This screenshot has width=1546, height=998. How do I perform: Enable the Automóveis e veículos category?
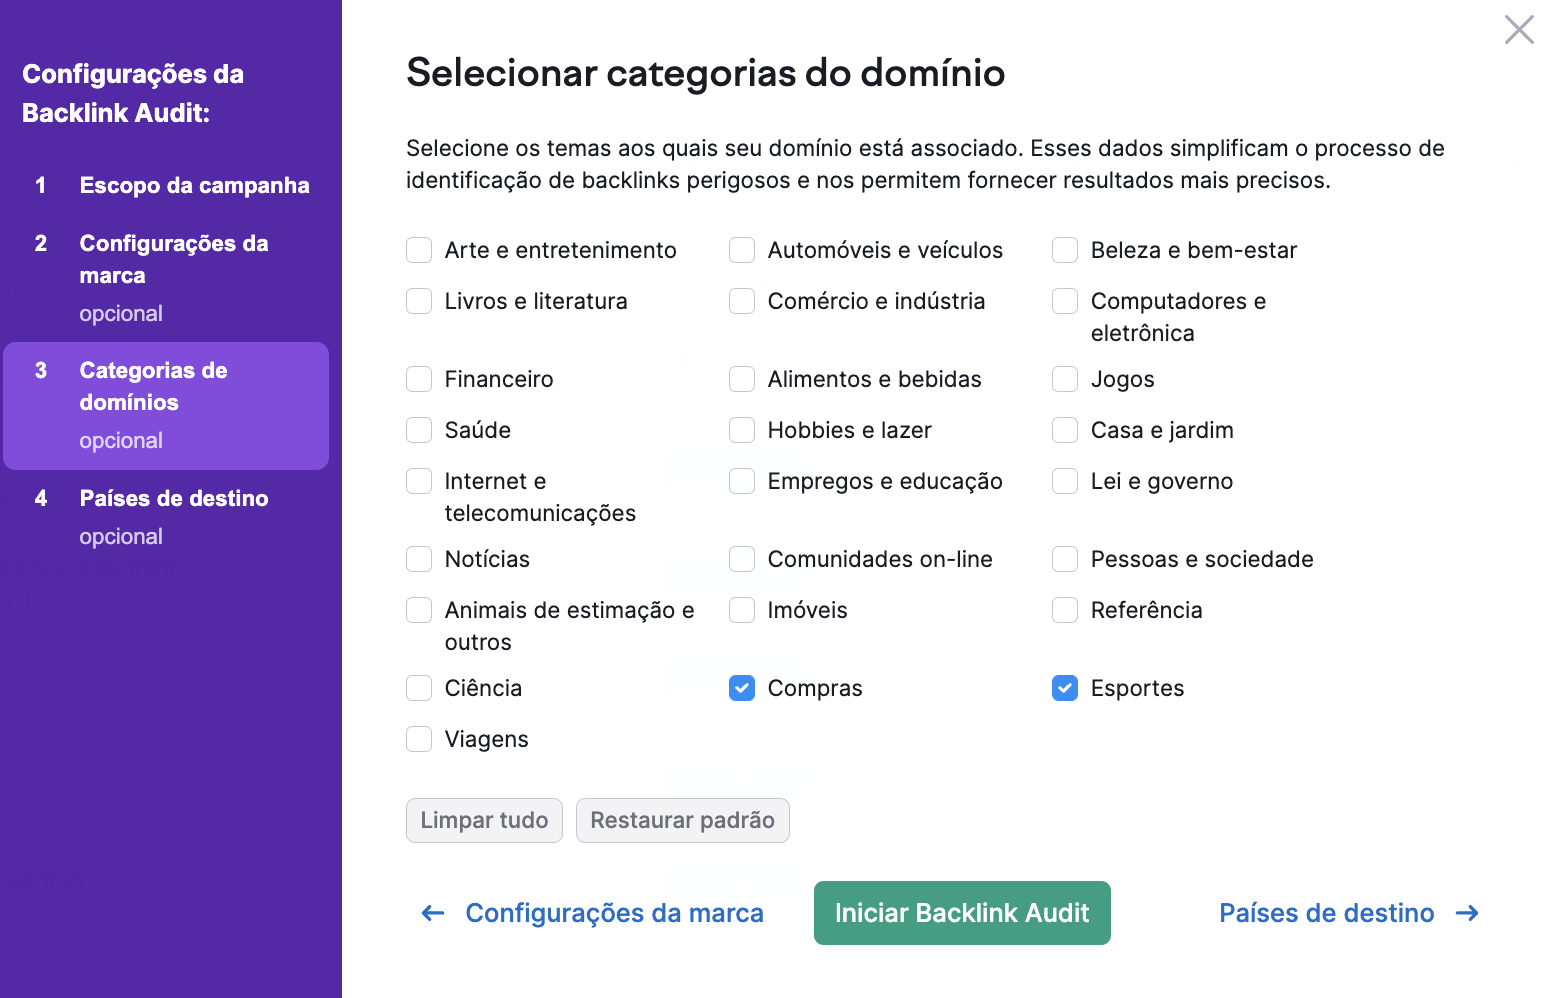coord(742,250)
